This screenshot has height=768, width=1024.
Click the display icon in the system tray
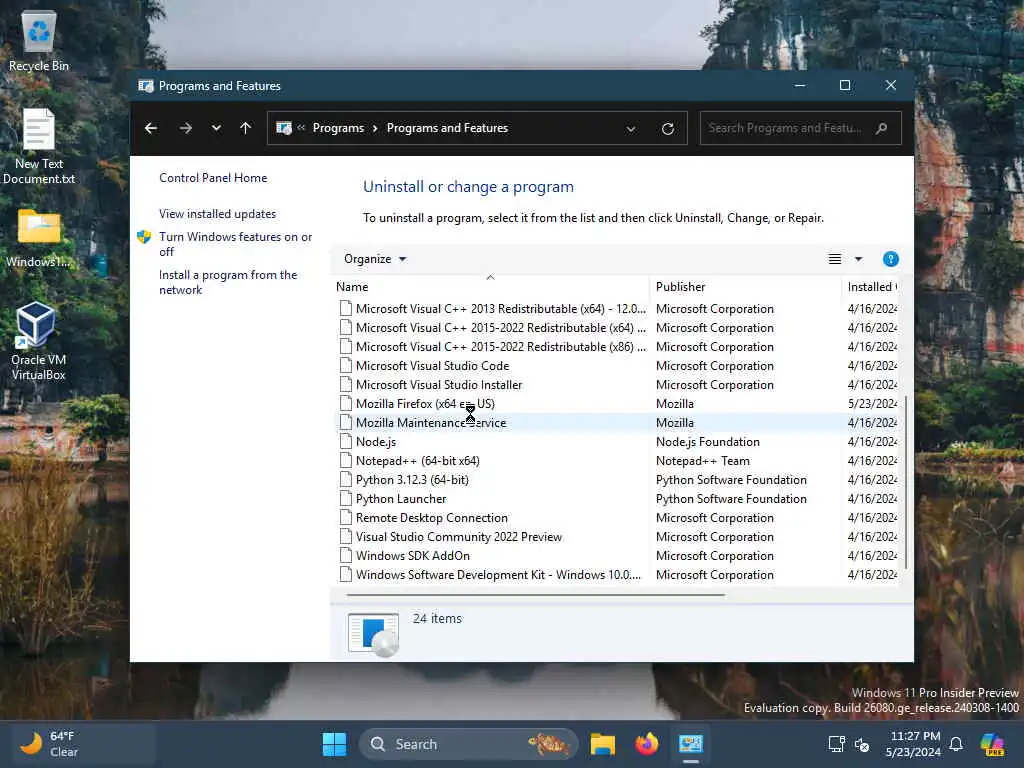[x=836, y=744]
